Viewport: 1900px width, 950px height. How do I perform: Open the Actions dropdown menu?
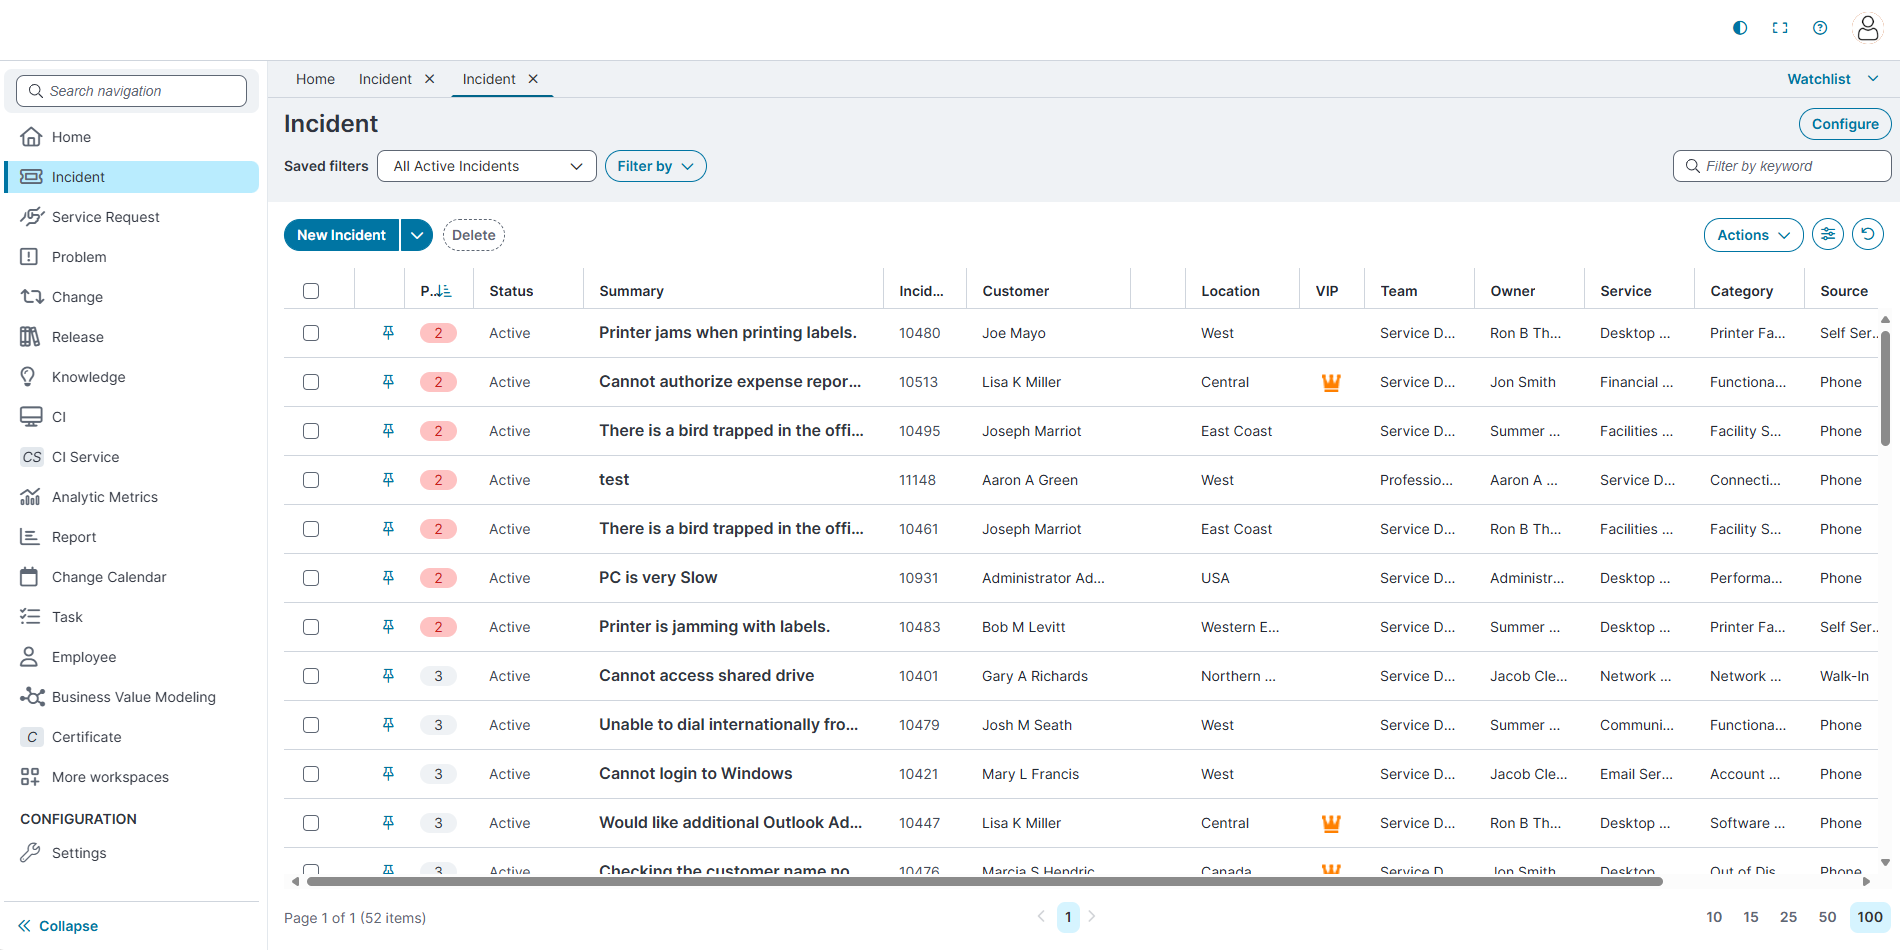click(1752, 235)
